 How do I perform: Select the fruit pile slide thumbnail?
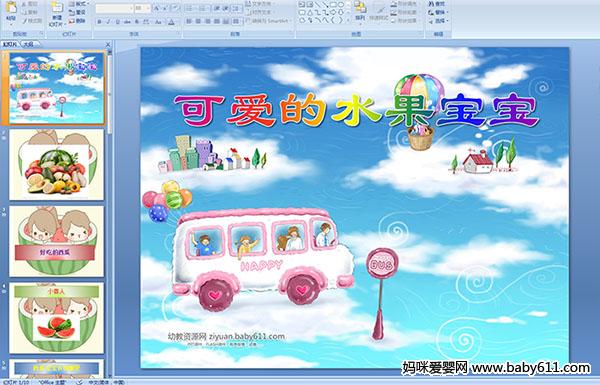(x=57, y=165)
